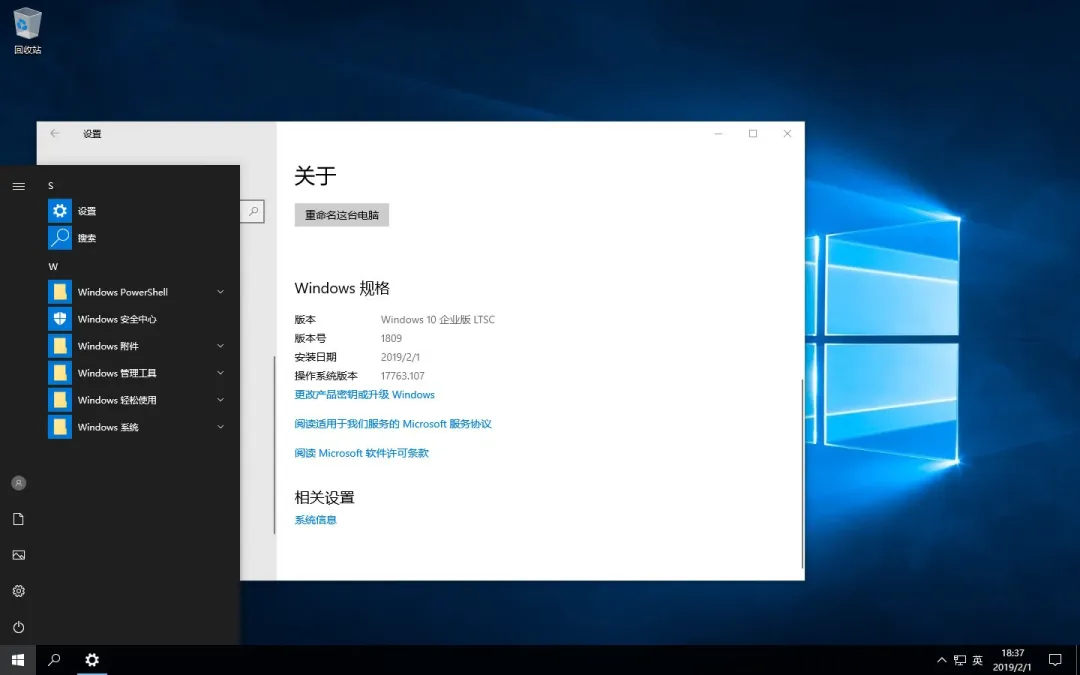Open taskbar search magnifier
This screenshot has height=675, width=1080.
point(54,660)
